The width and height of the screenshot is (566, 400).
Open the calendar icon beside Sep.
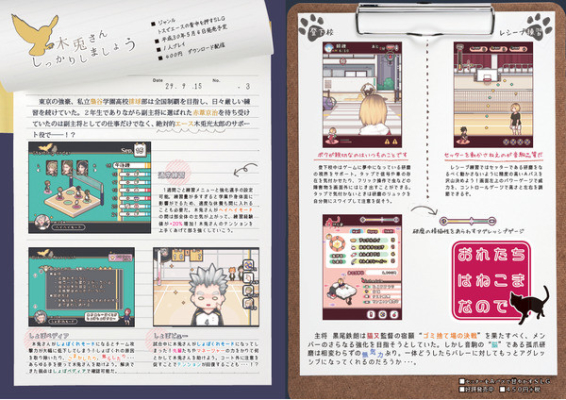tap(140, 150)
